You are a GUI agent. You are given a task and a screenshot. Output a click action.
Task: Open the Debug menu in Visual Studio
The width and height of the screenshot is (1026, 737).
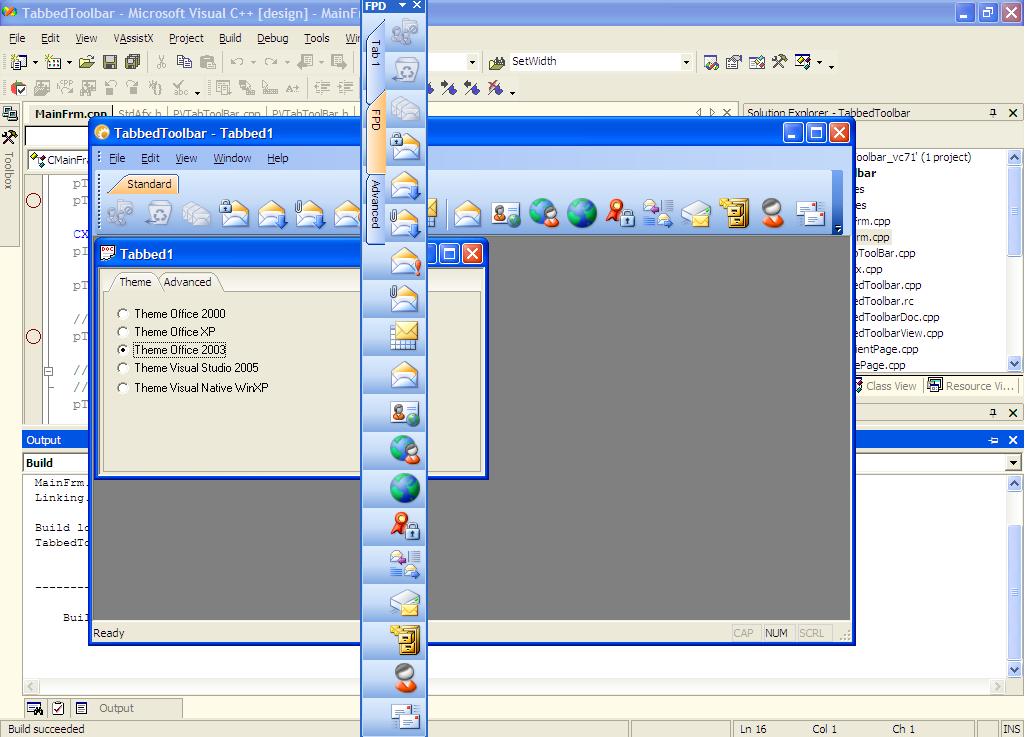[272, 38]
